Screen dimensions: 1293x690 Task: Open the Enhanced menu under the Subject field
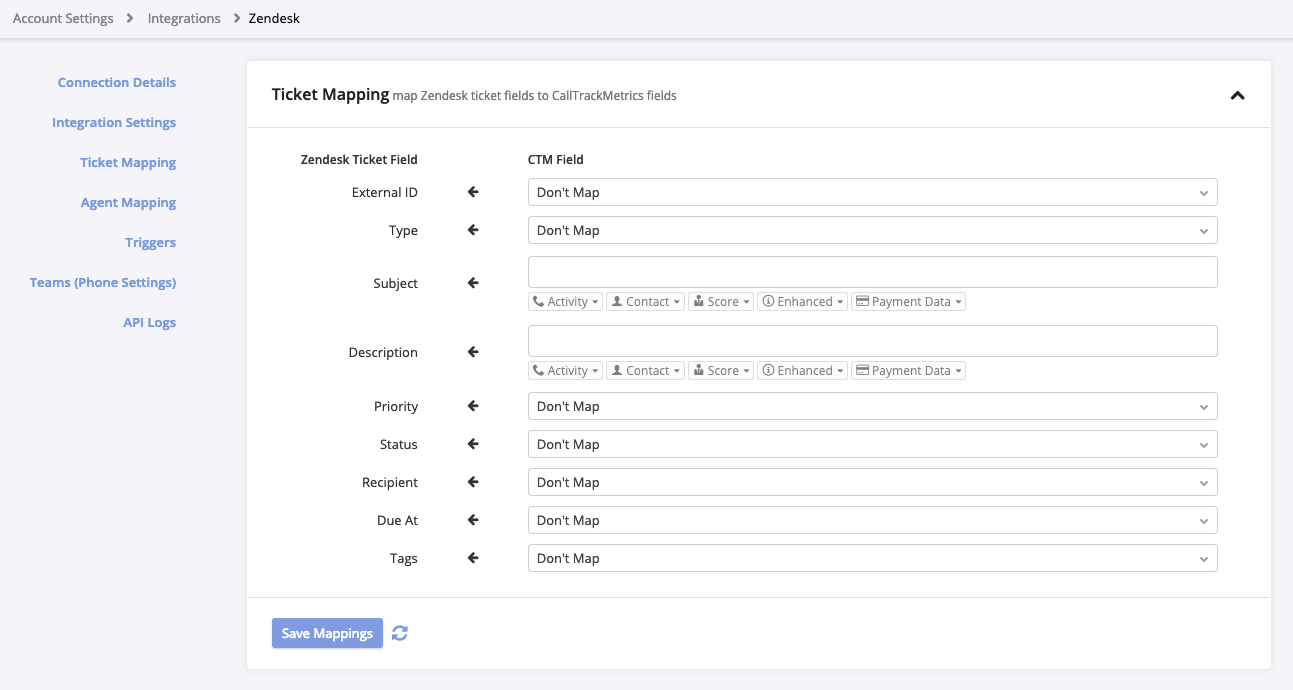[x=803, y=301]
